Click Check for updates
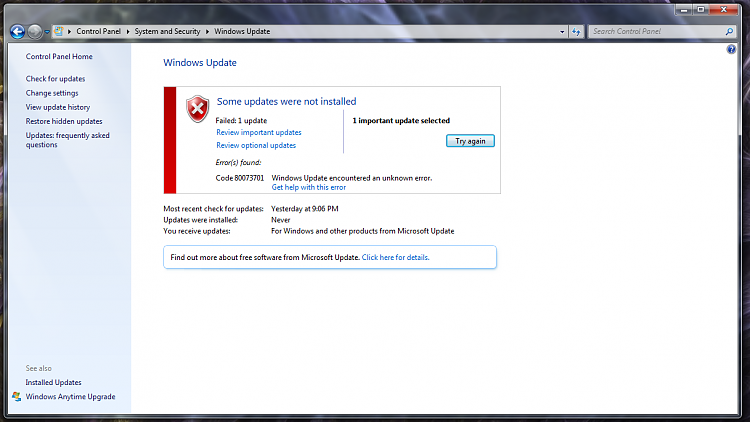This screenshot has height=422, width=750. (x=55, y=79)
